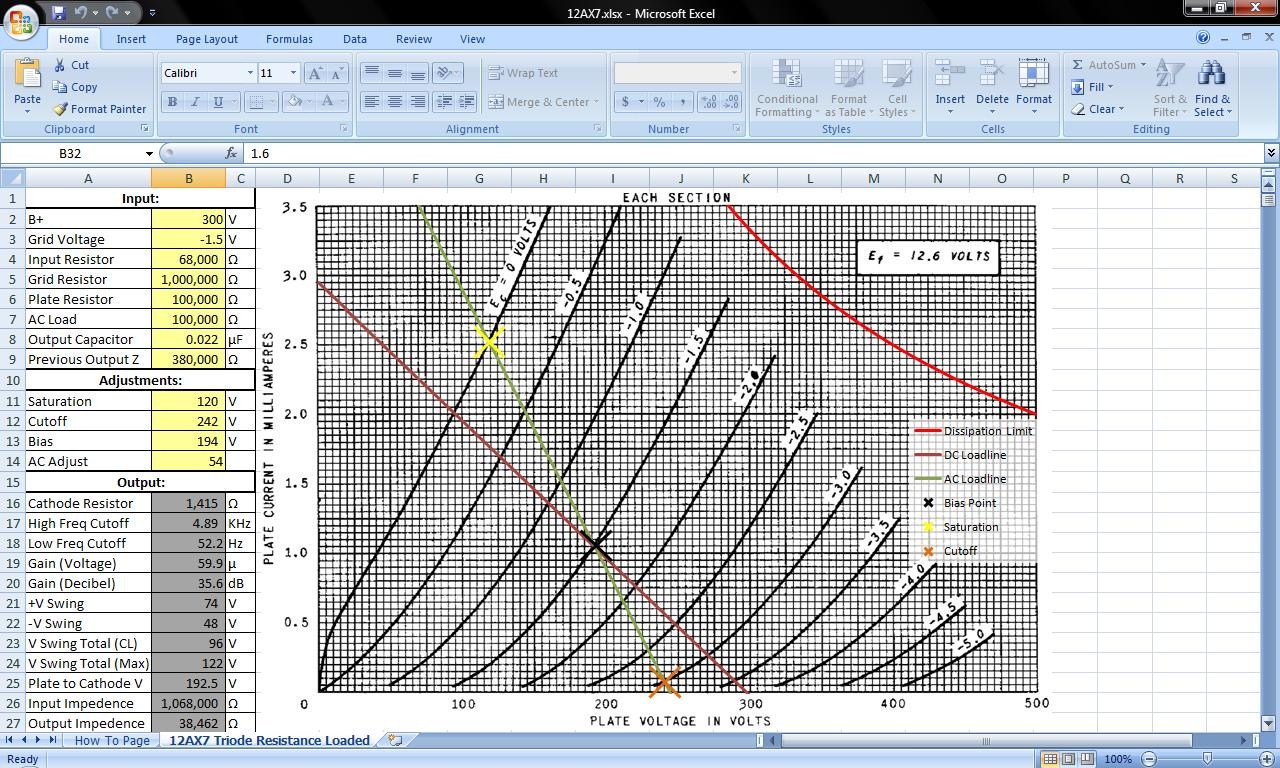Click the Insert Worksheet tab icon
1280x768 pixels.
[395, 740]
